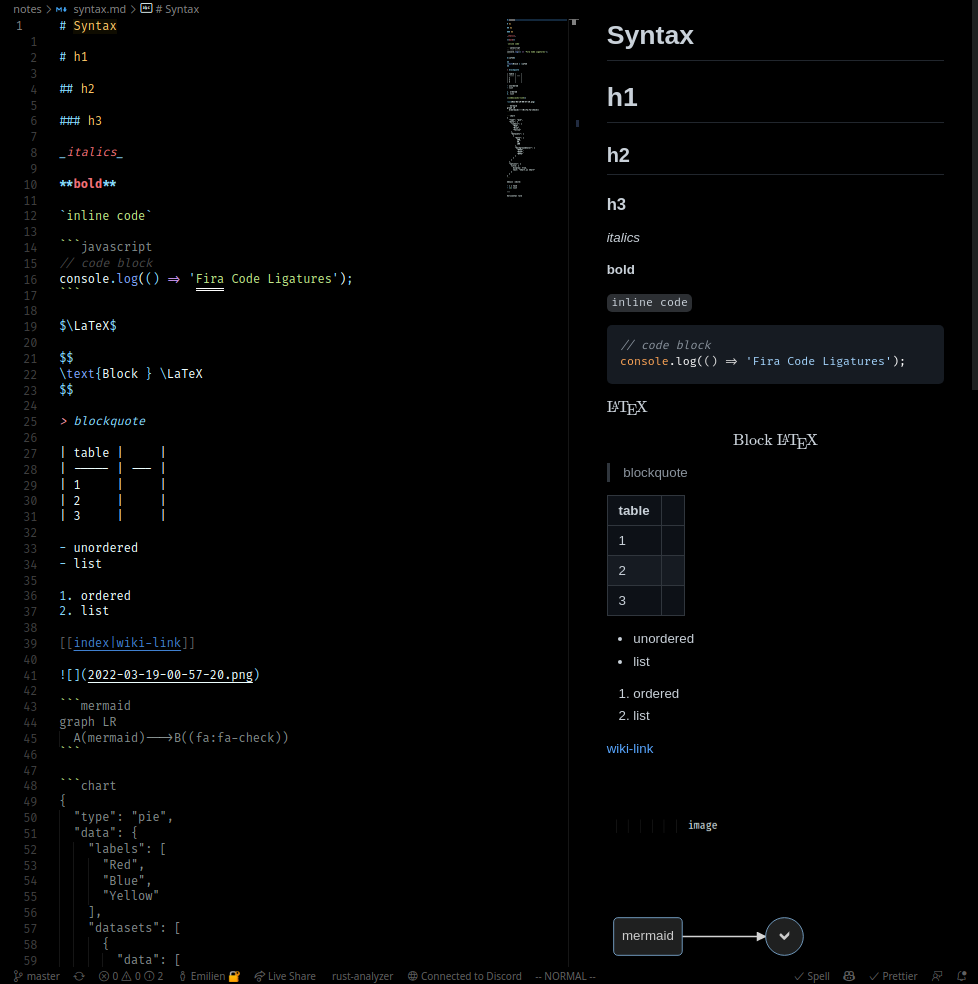Click the preview pane vertical scrollbar
978x984 pixels.
pyautogui.click(x=974, y=195)
